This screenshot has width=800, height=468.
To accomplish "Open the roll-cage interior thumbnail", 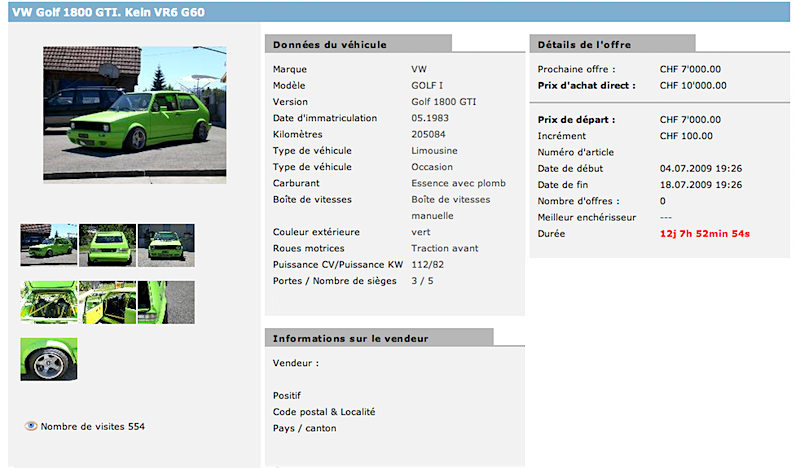I will coord(49,302).
